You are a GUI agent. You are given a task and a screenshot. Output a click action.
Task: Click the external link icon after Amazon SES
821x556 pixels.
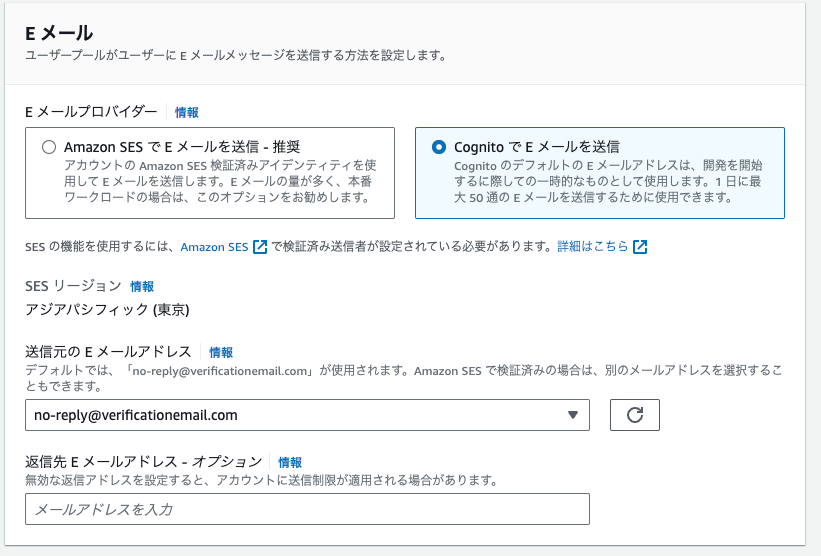coord(260,247)
